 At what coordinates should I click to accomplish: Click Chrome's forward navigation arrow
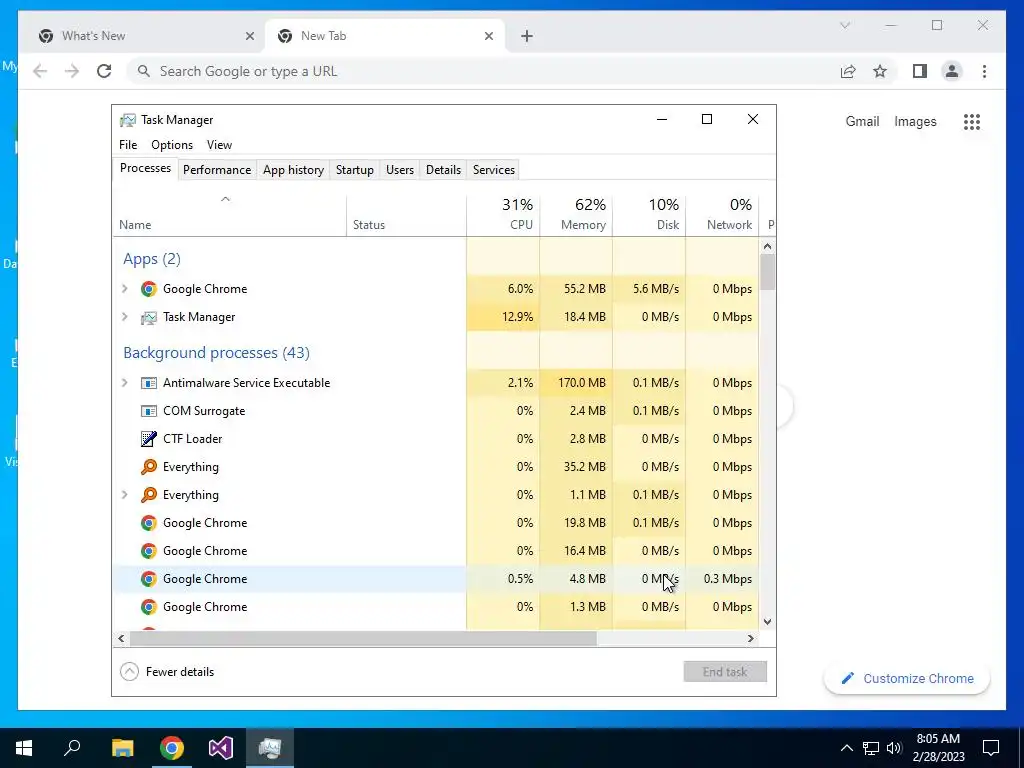coord(72,71)
